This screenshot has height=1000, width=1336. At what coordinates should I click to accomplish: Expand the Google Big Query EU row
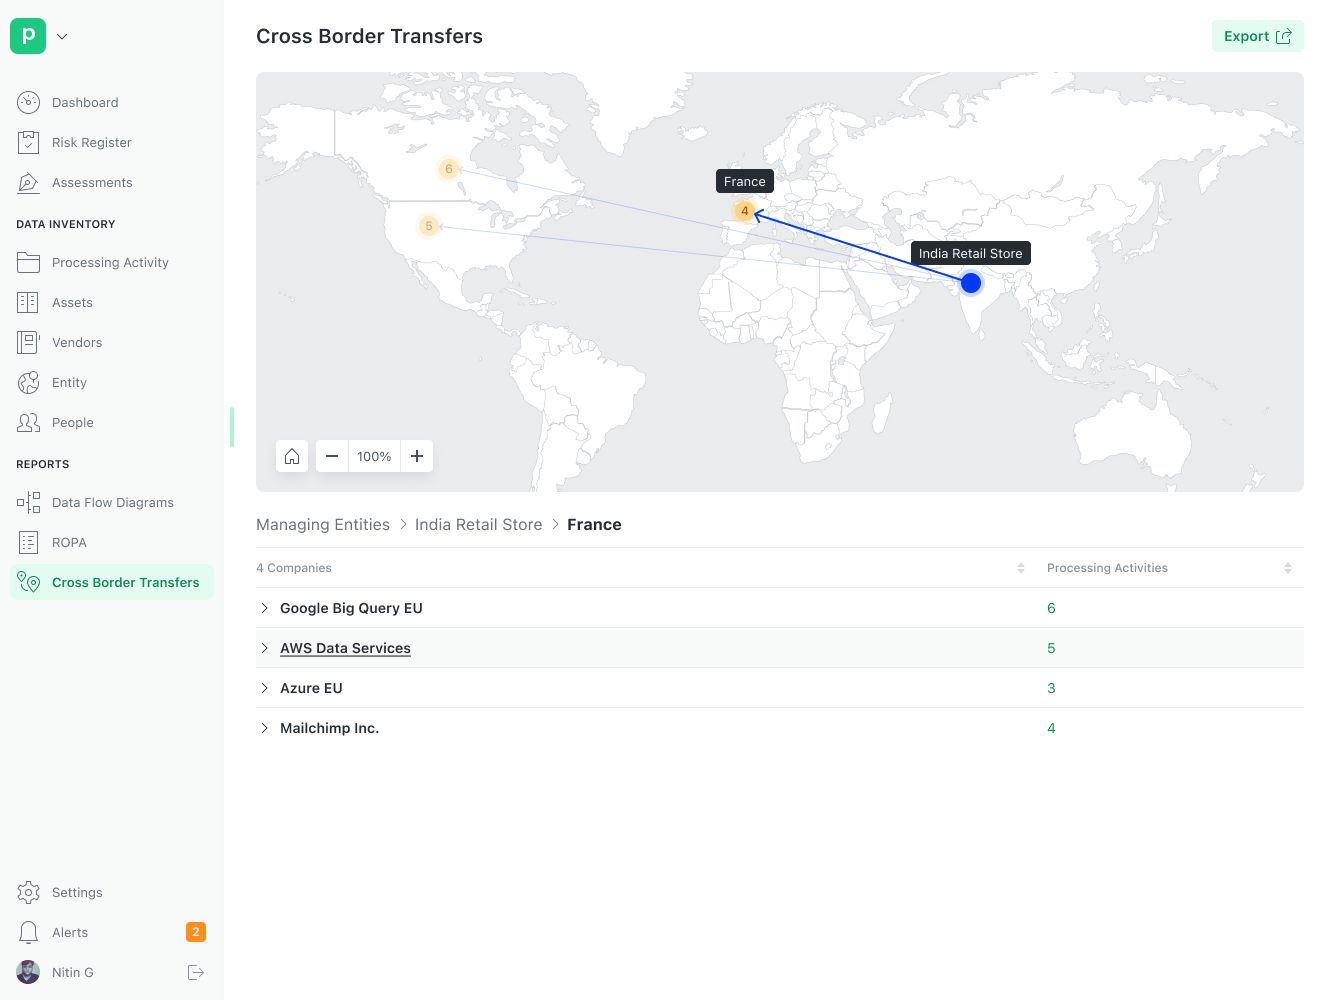click(x=264, y=608)
